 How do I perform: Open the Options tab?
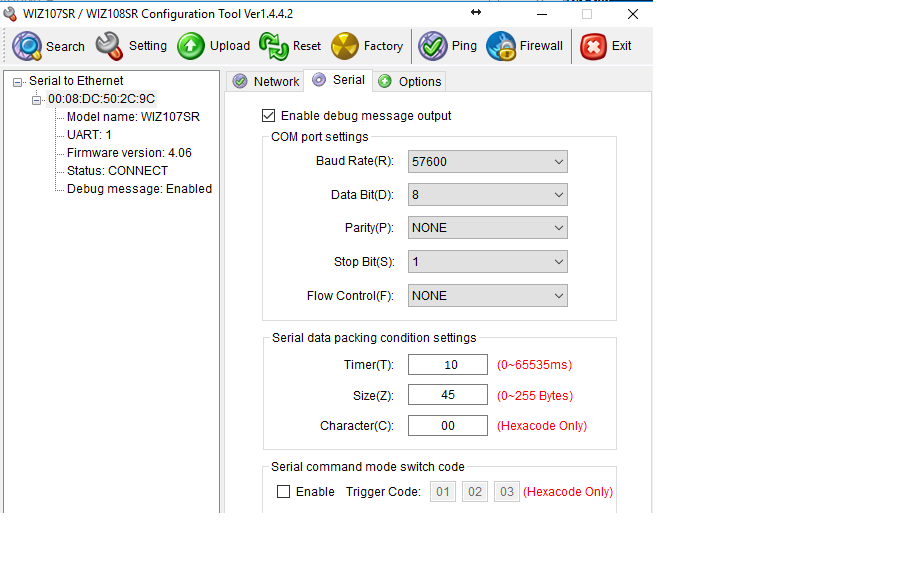click(x=409, y=82)
